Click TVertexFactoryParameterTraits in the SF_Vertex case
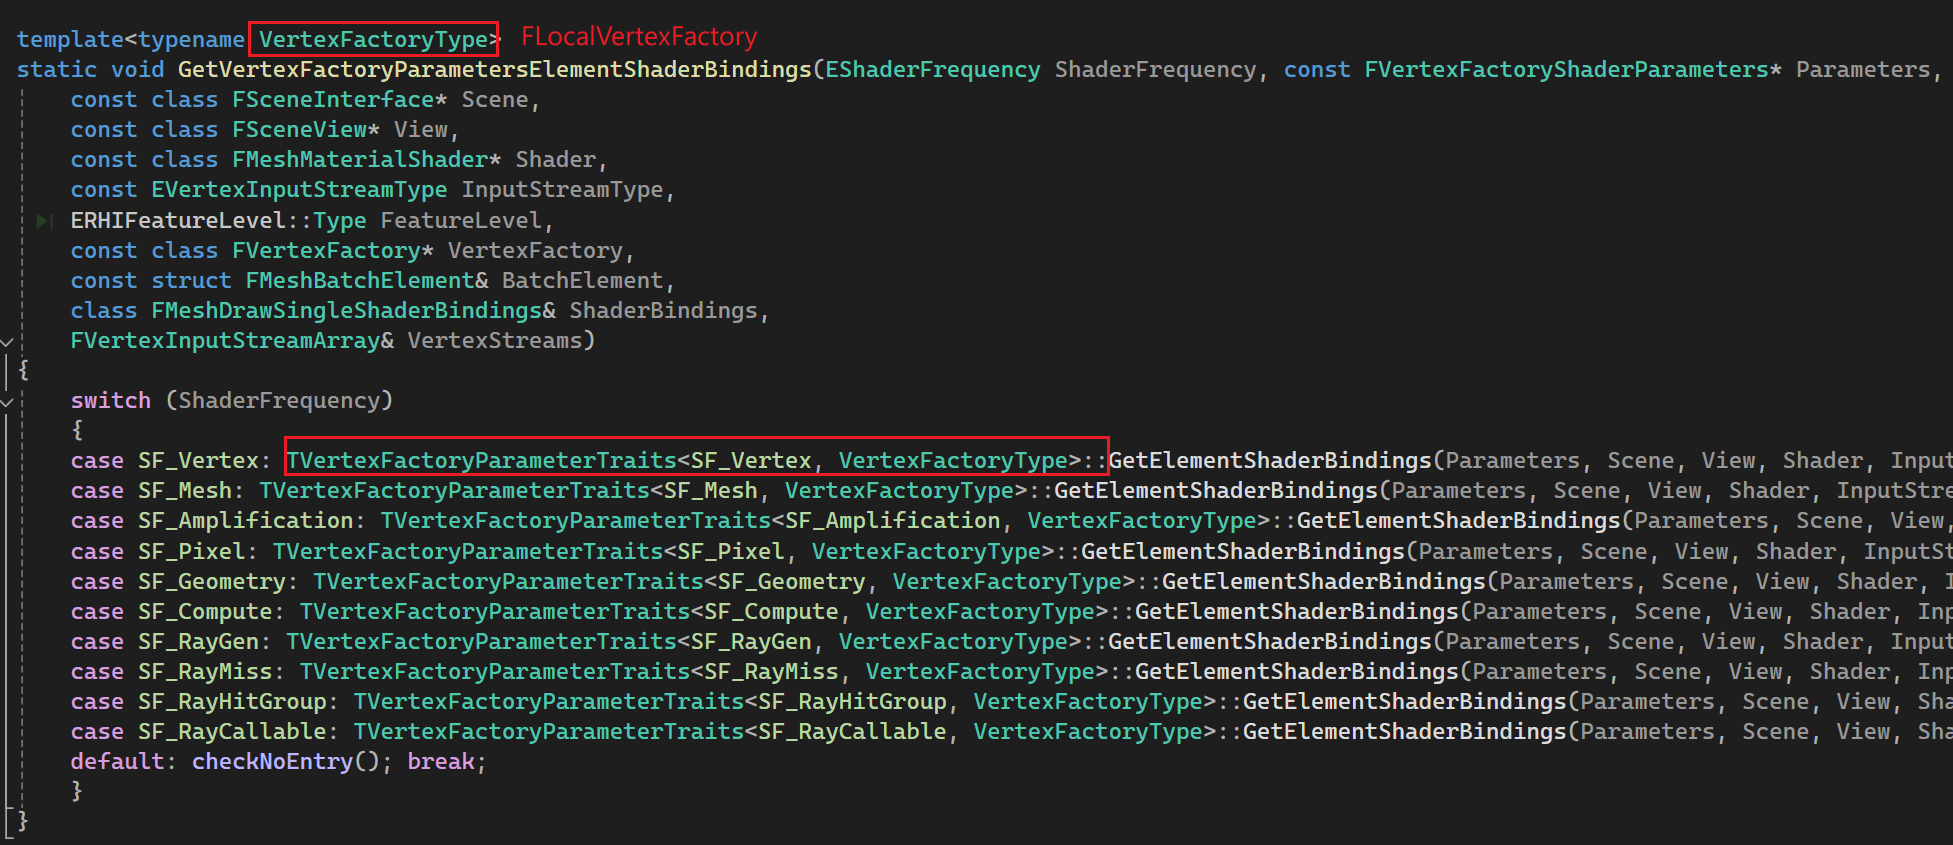The height and width of the screenshot is (845, 1953). (482, 461)
